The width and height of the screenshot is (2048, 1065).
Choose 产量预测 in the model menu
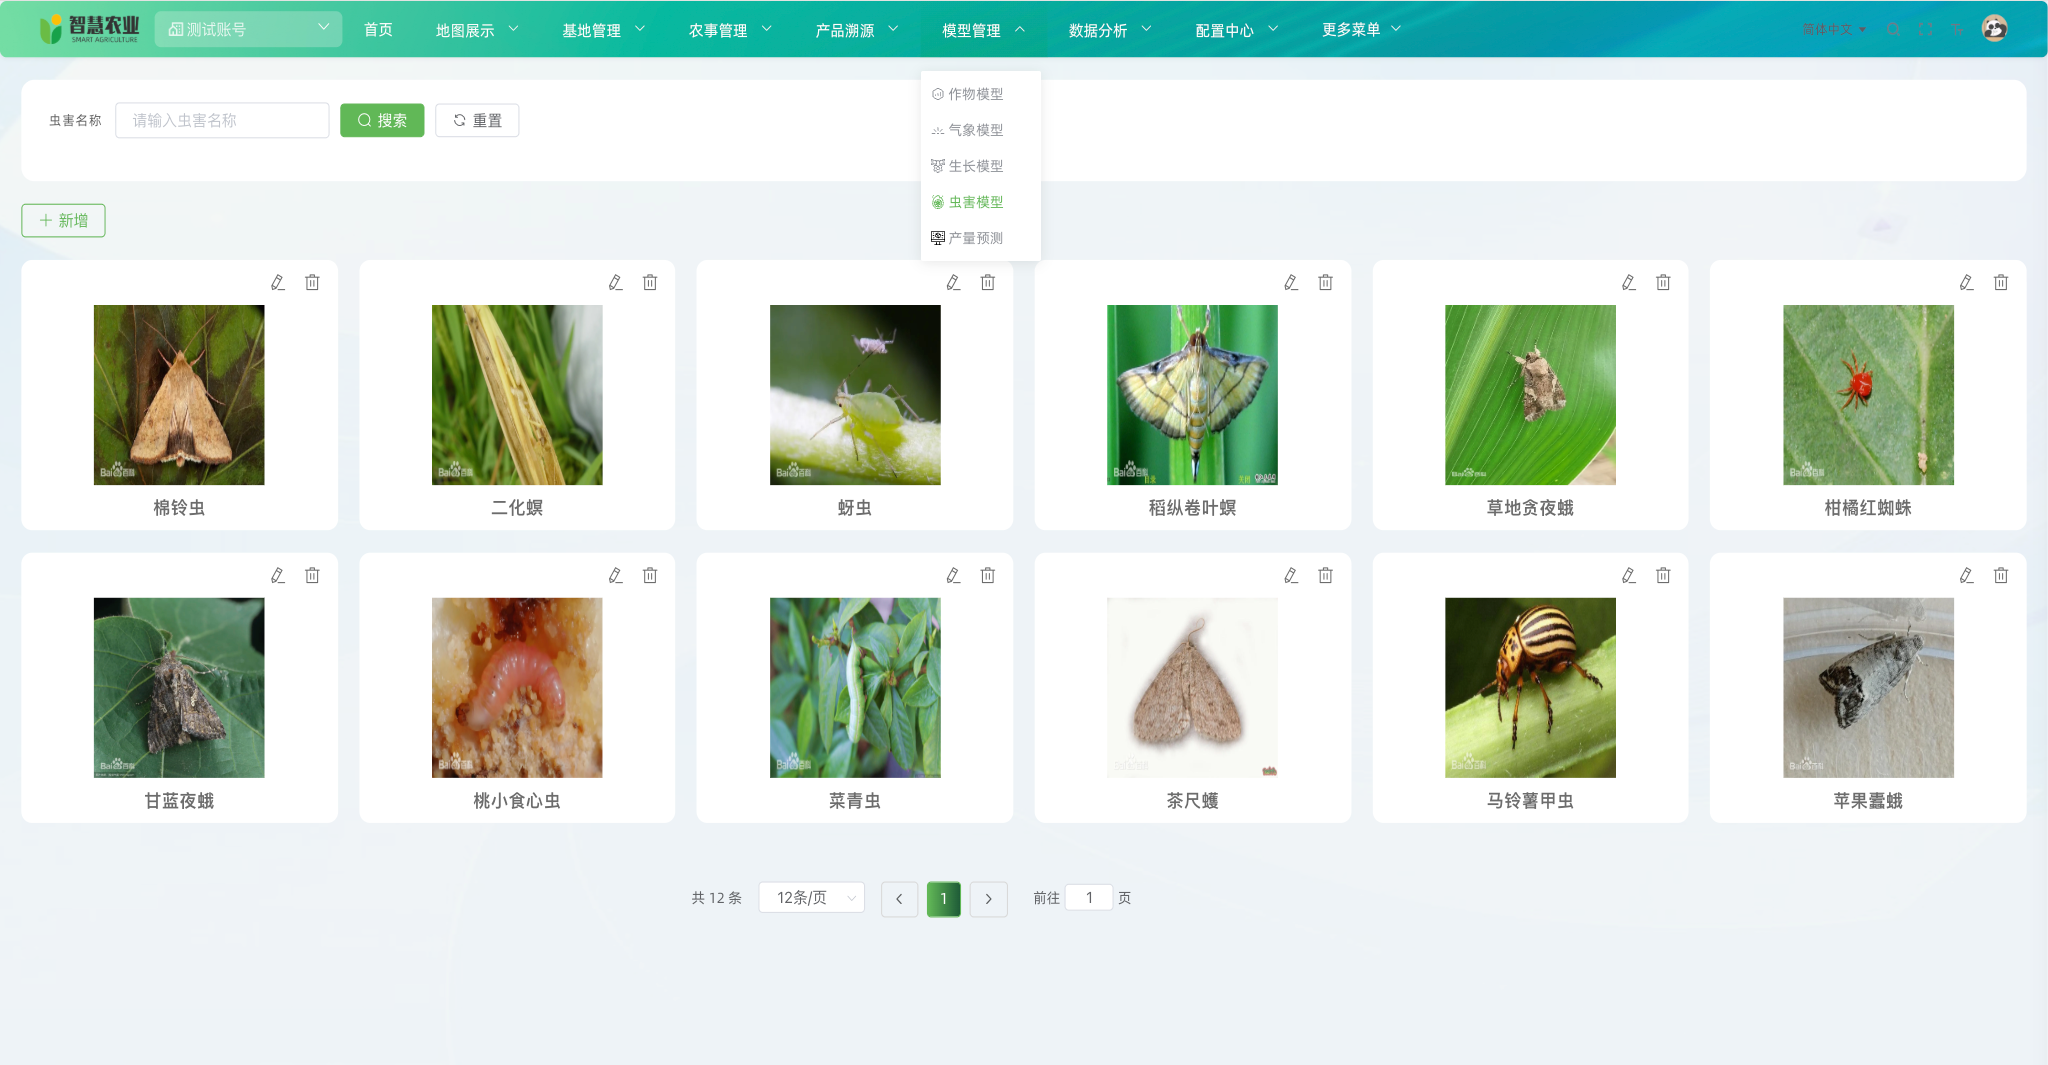tap(975, 238)
